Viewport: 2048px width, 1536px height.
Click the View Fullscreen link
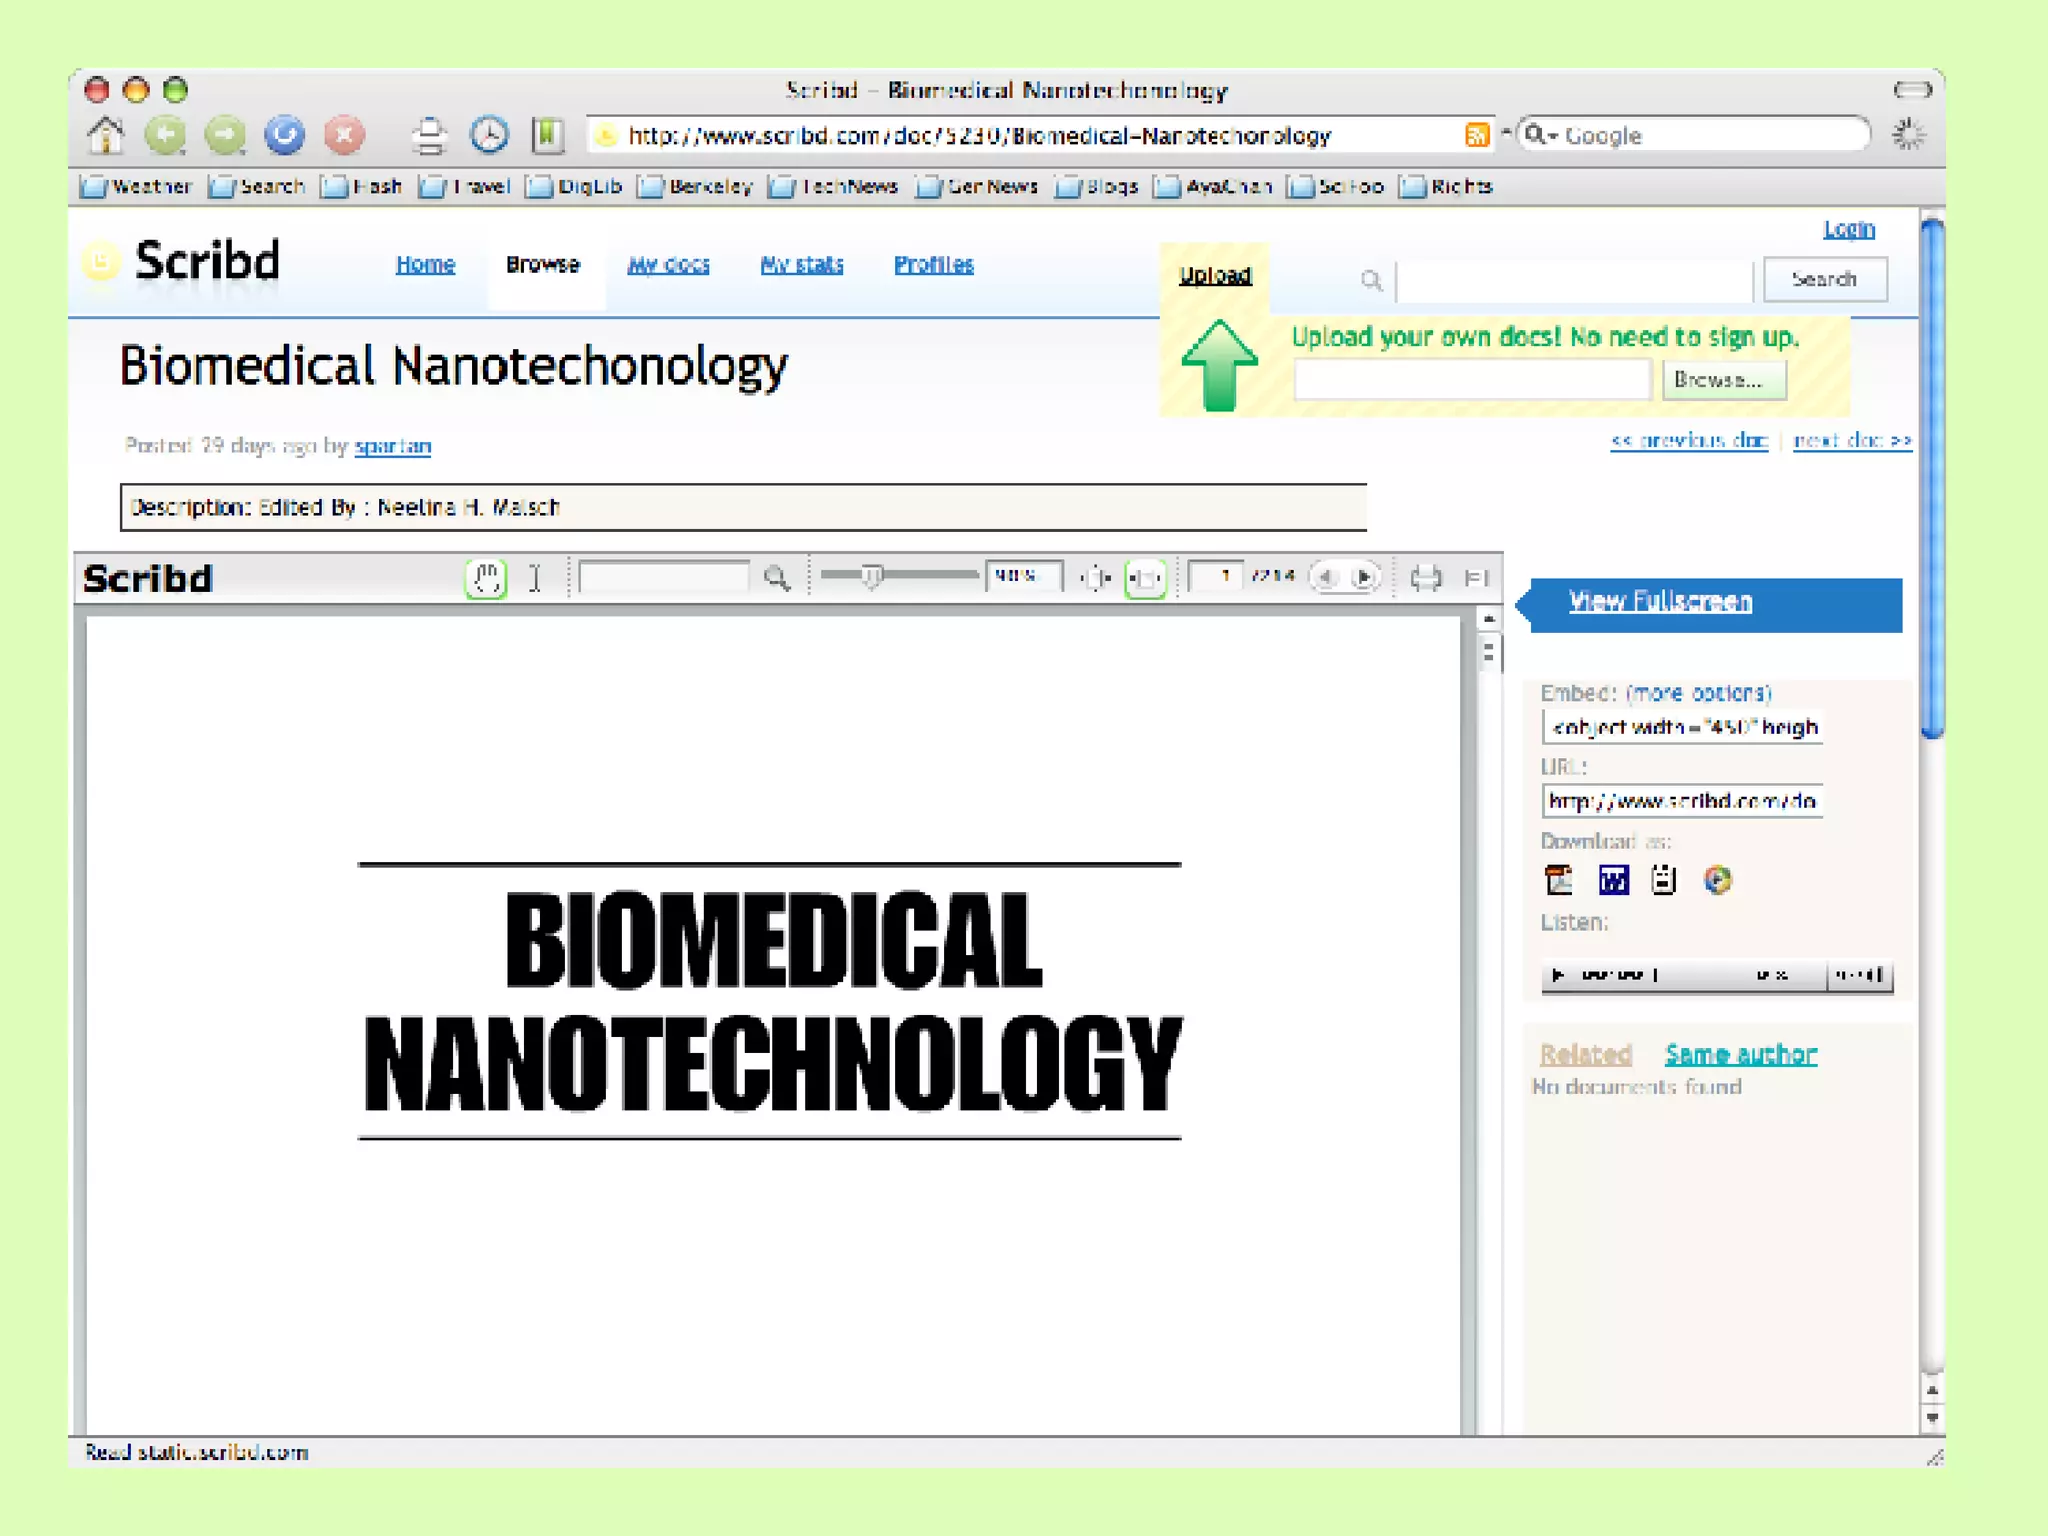click(1659, 601)
